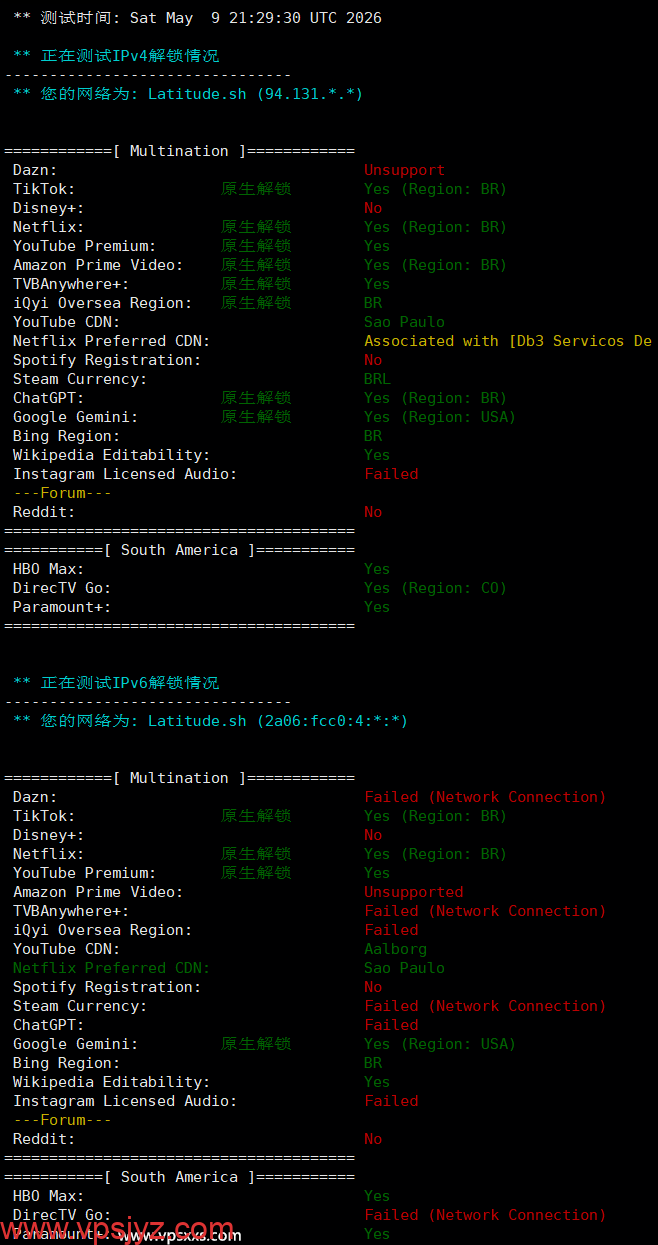This screenshot has width=658, height=1245.
Task: Click 'Failed (Network Connection)' for IPv6 DirecTV Go
Action: [485, 1215]
